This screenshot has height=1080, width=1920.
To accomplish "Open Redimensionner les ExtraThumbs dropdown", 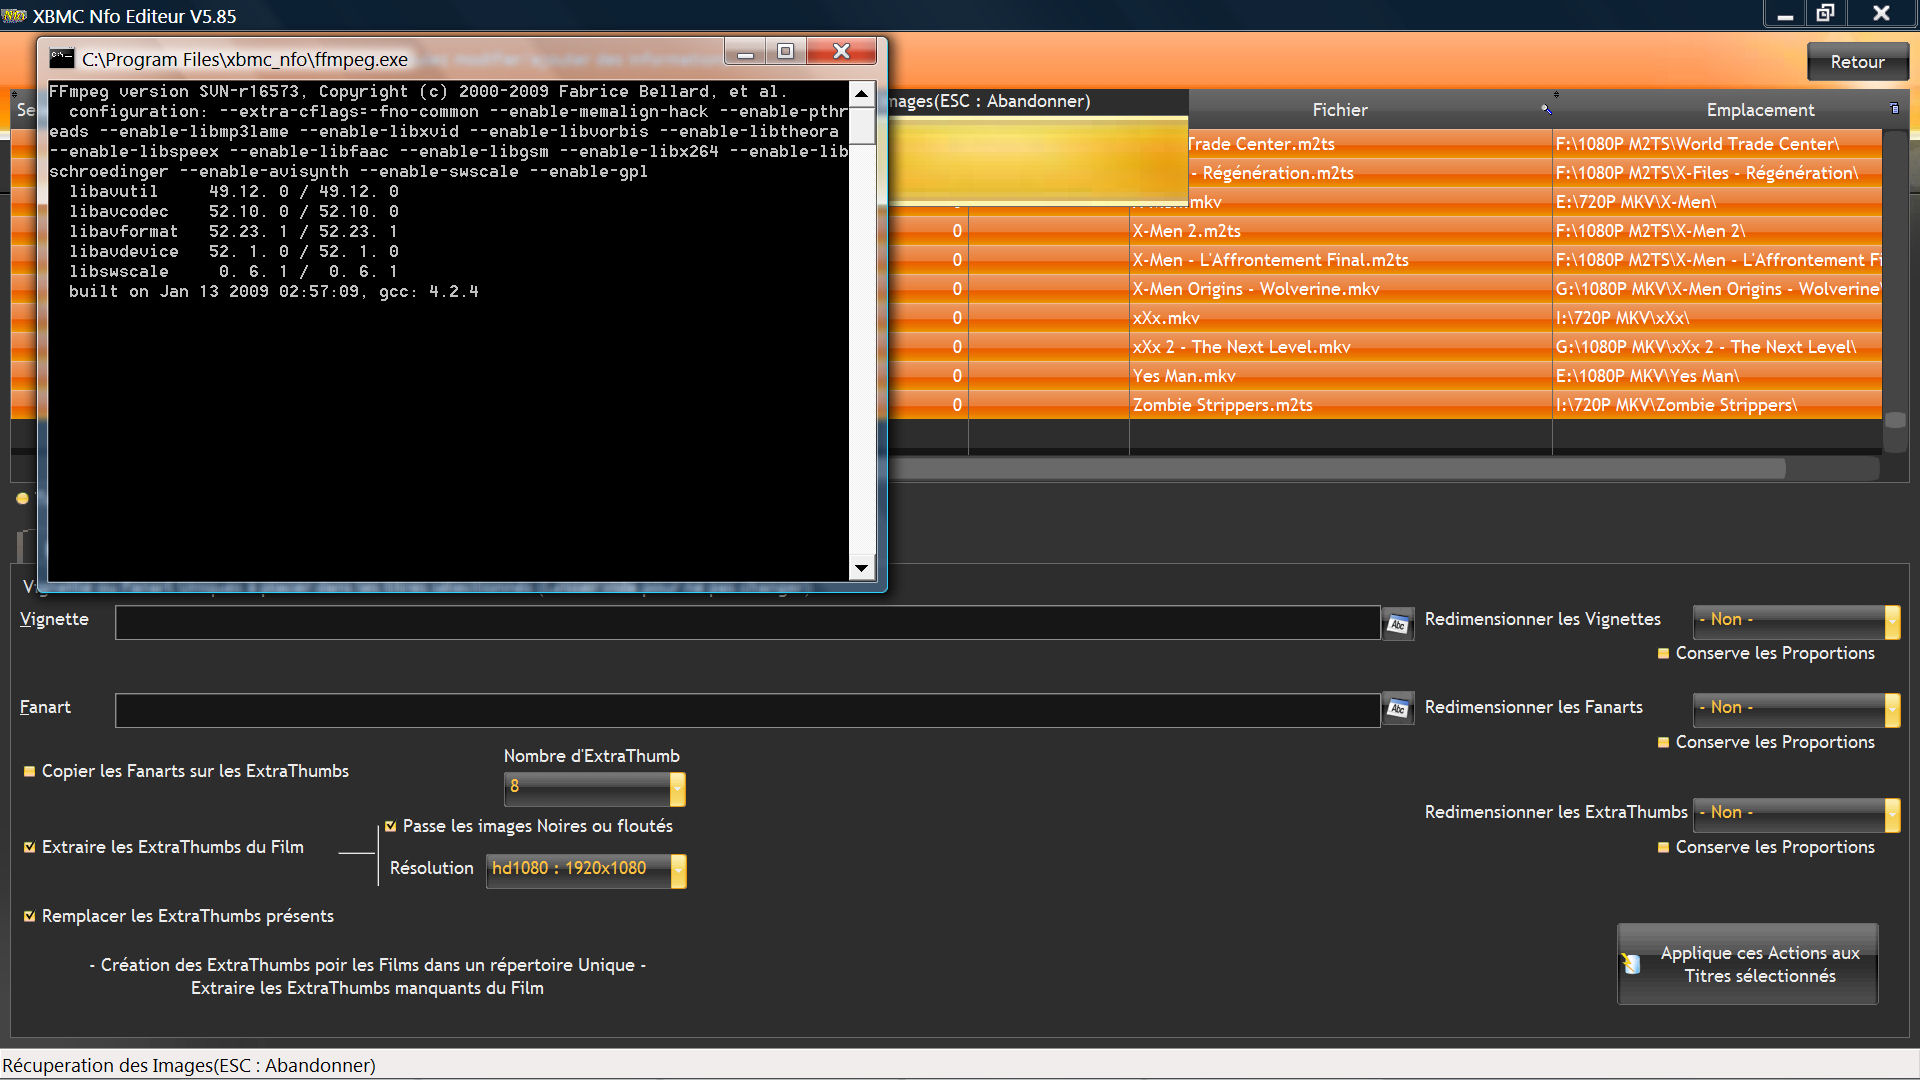I will [1796, 814].
